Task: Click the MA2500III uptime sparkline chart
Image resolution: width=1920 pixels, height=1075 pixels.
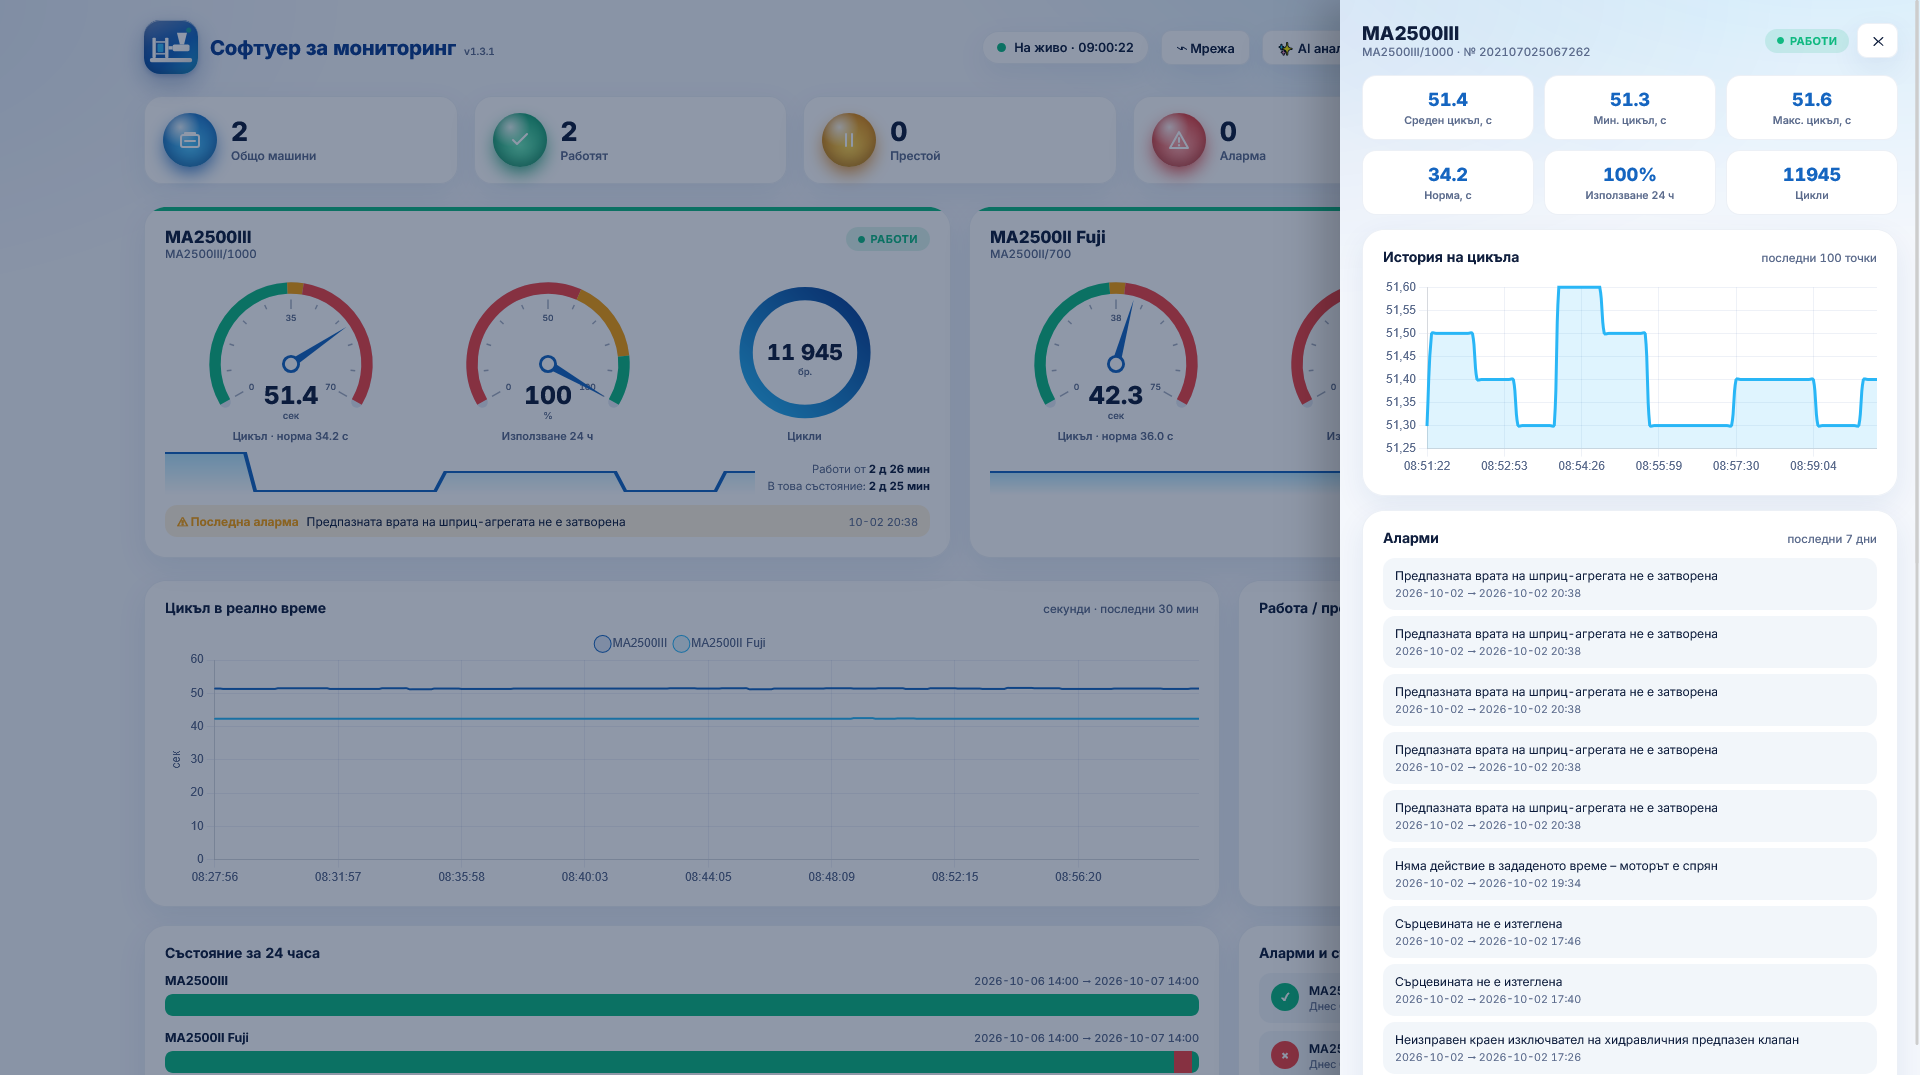Action: [460, 472]
